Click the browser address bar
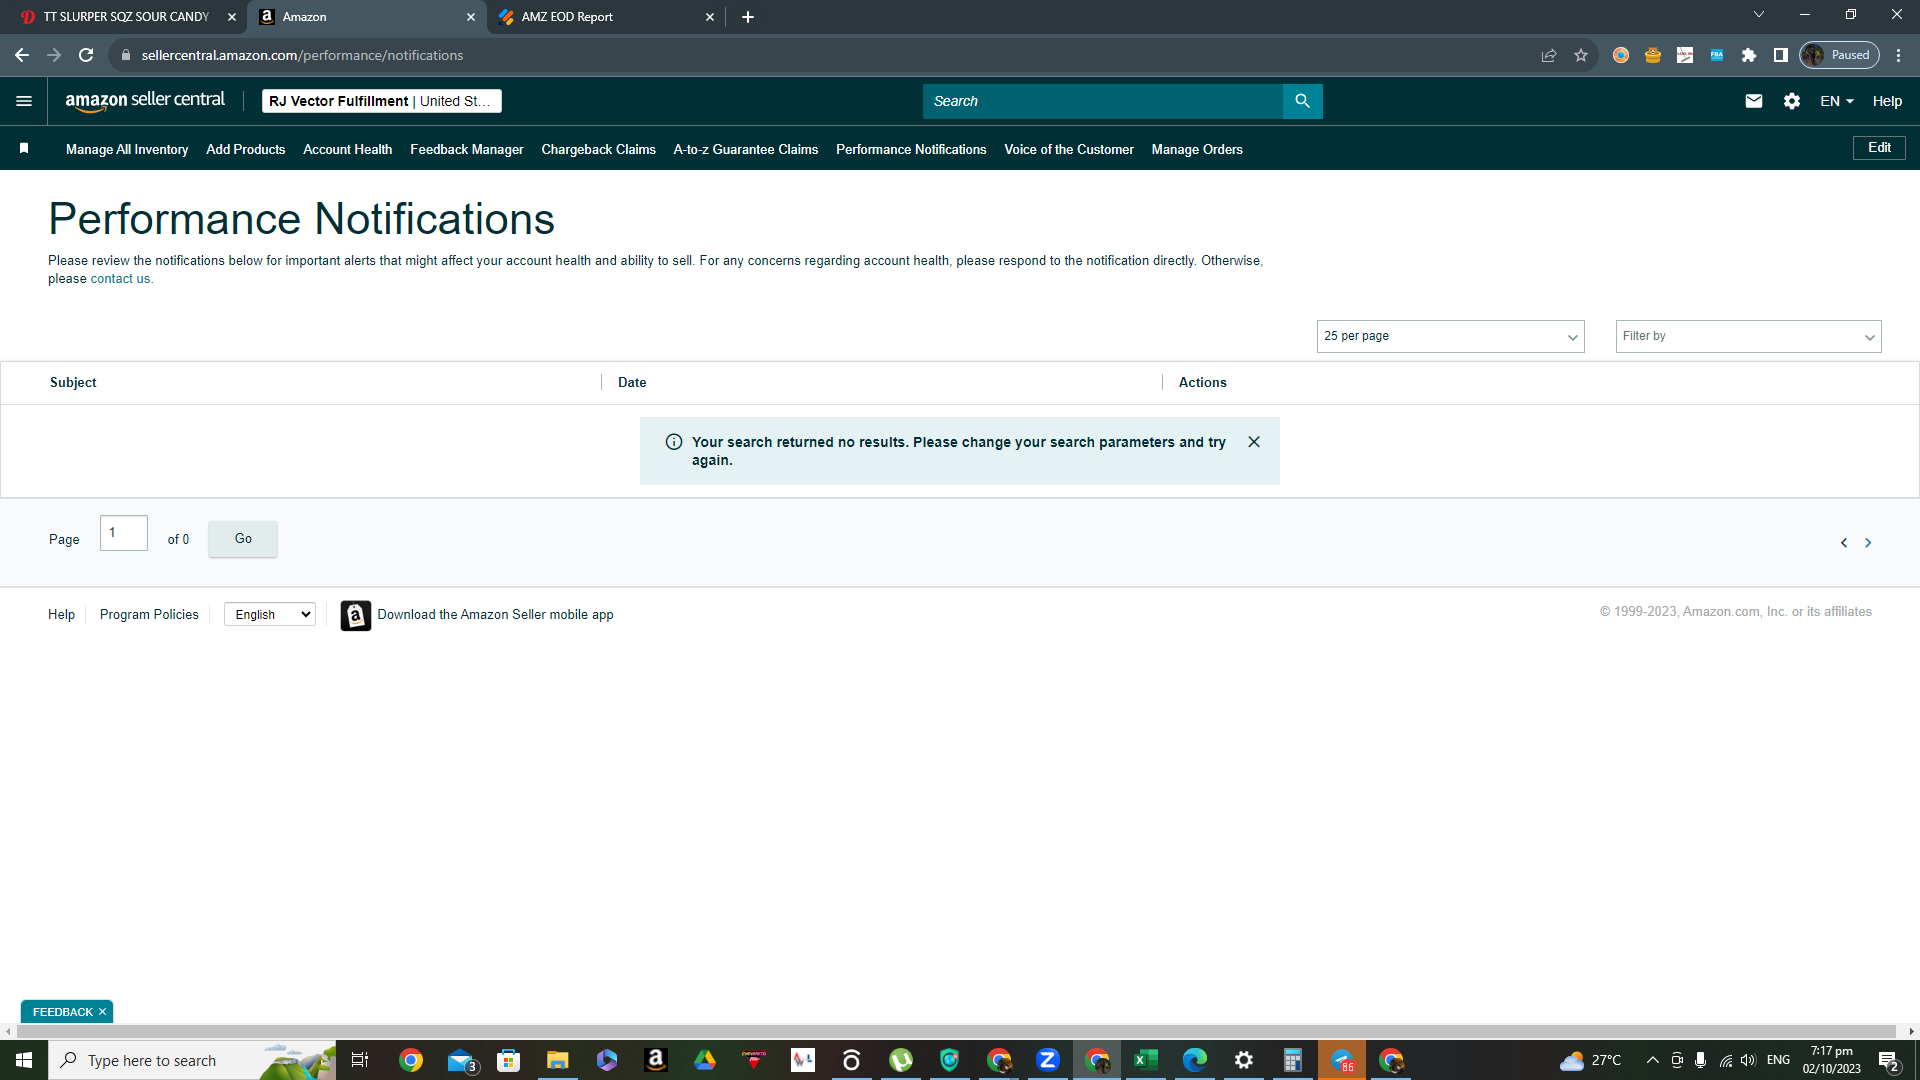The width and height of the screenshot is (1920, 1080). [820, 55]
